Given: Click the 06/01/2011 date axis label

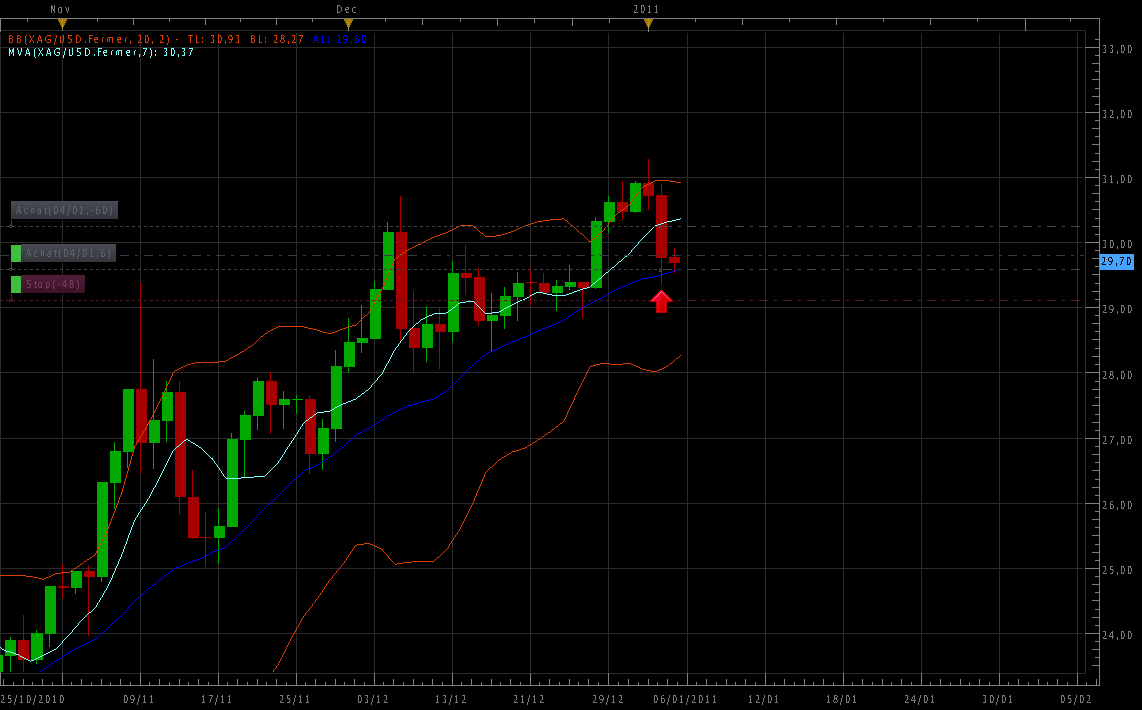Looking at the screenshot, I should click(686, 699).
